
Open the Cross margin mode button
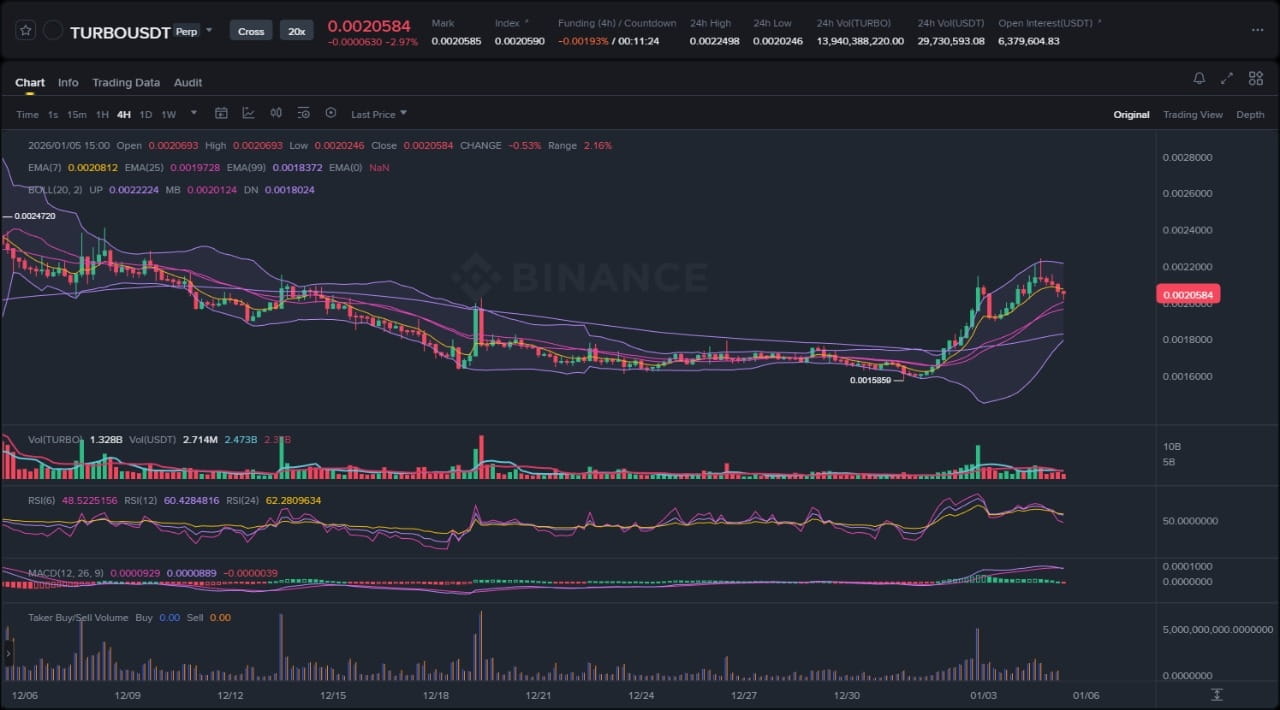251,31
